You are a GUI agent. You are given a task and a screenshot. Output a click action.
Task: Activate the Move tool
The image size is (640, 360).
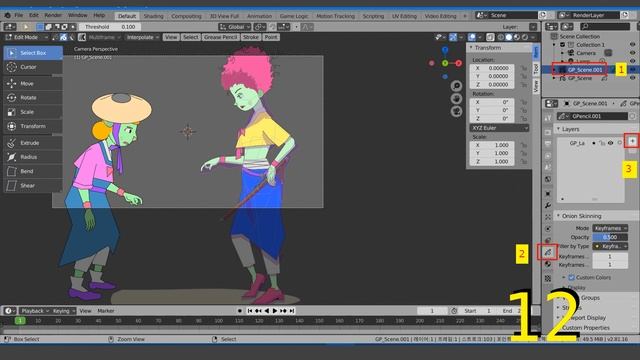pos(33,84)
